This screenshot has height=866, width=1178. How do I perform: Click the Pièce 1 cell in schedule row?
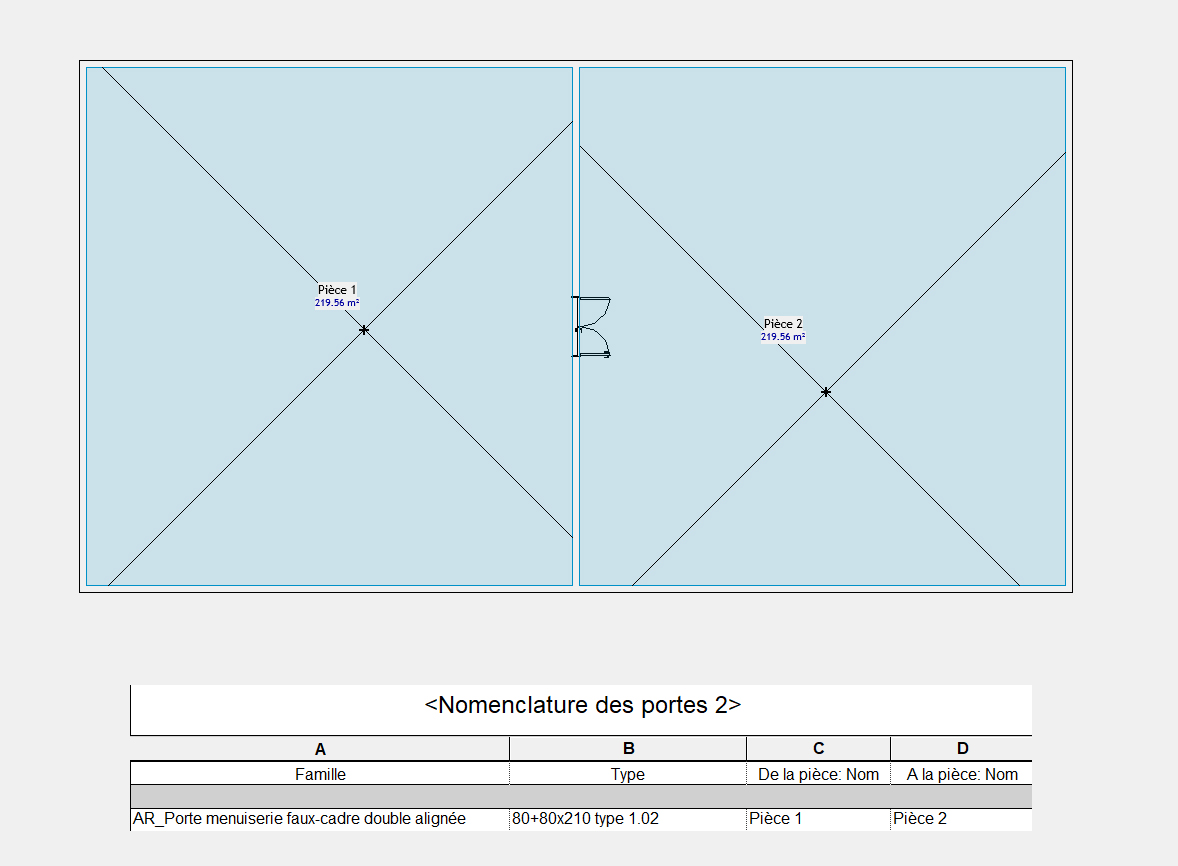776,819
